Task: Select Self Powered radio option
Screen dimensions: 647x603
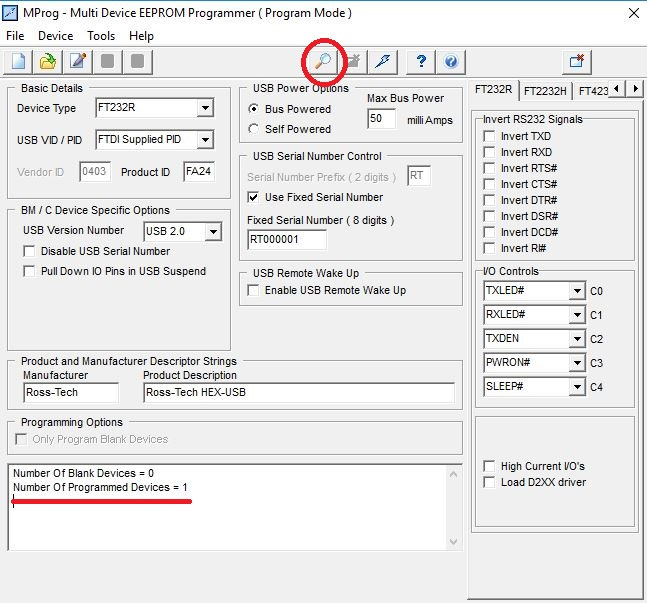Action: [x=254, y=129]
